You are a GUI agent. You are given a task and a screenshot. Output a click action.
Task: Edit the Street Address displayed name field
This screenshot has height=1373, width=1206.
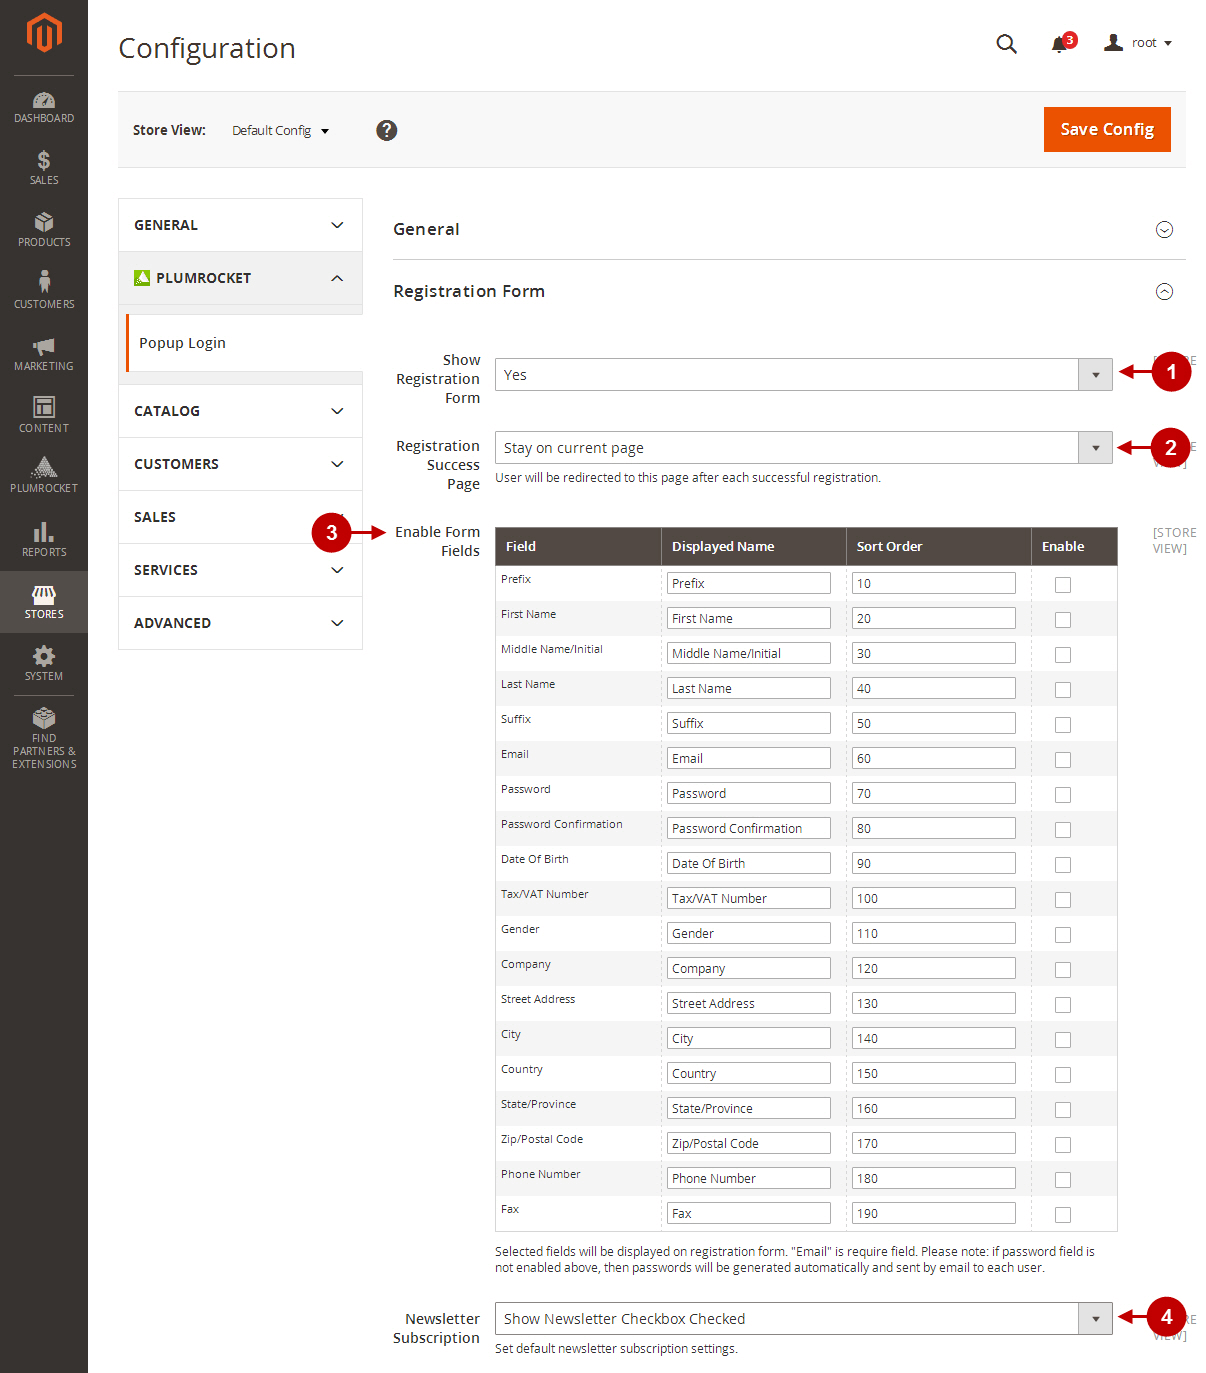coord(749,1003)
